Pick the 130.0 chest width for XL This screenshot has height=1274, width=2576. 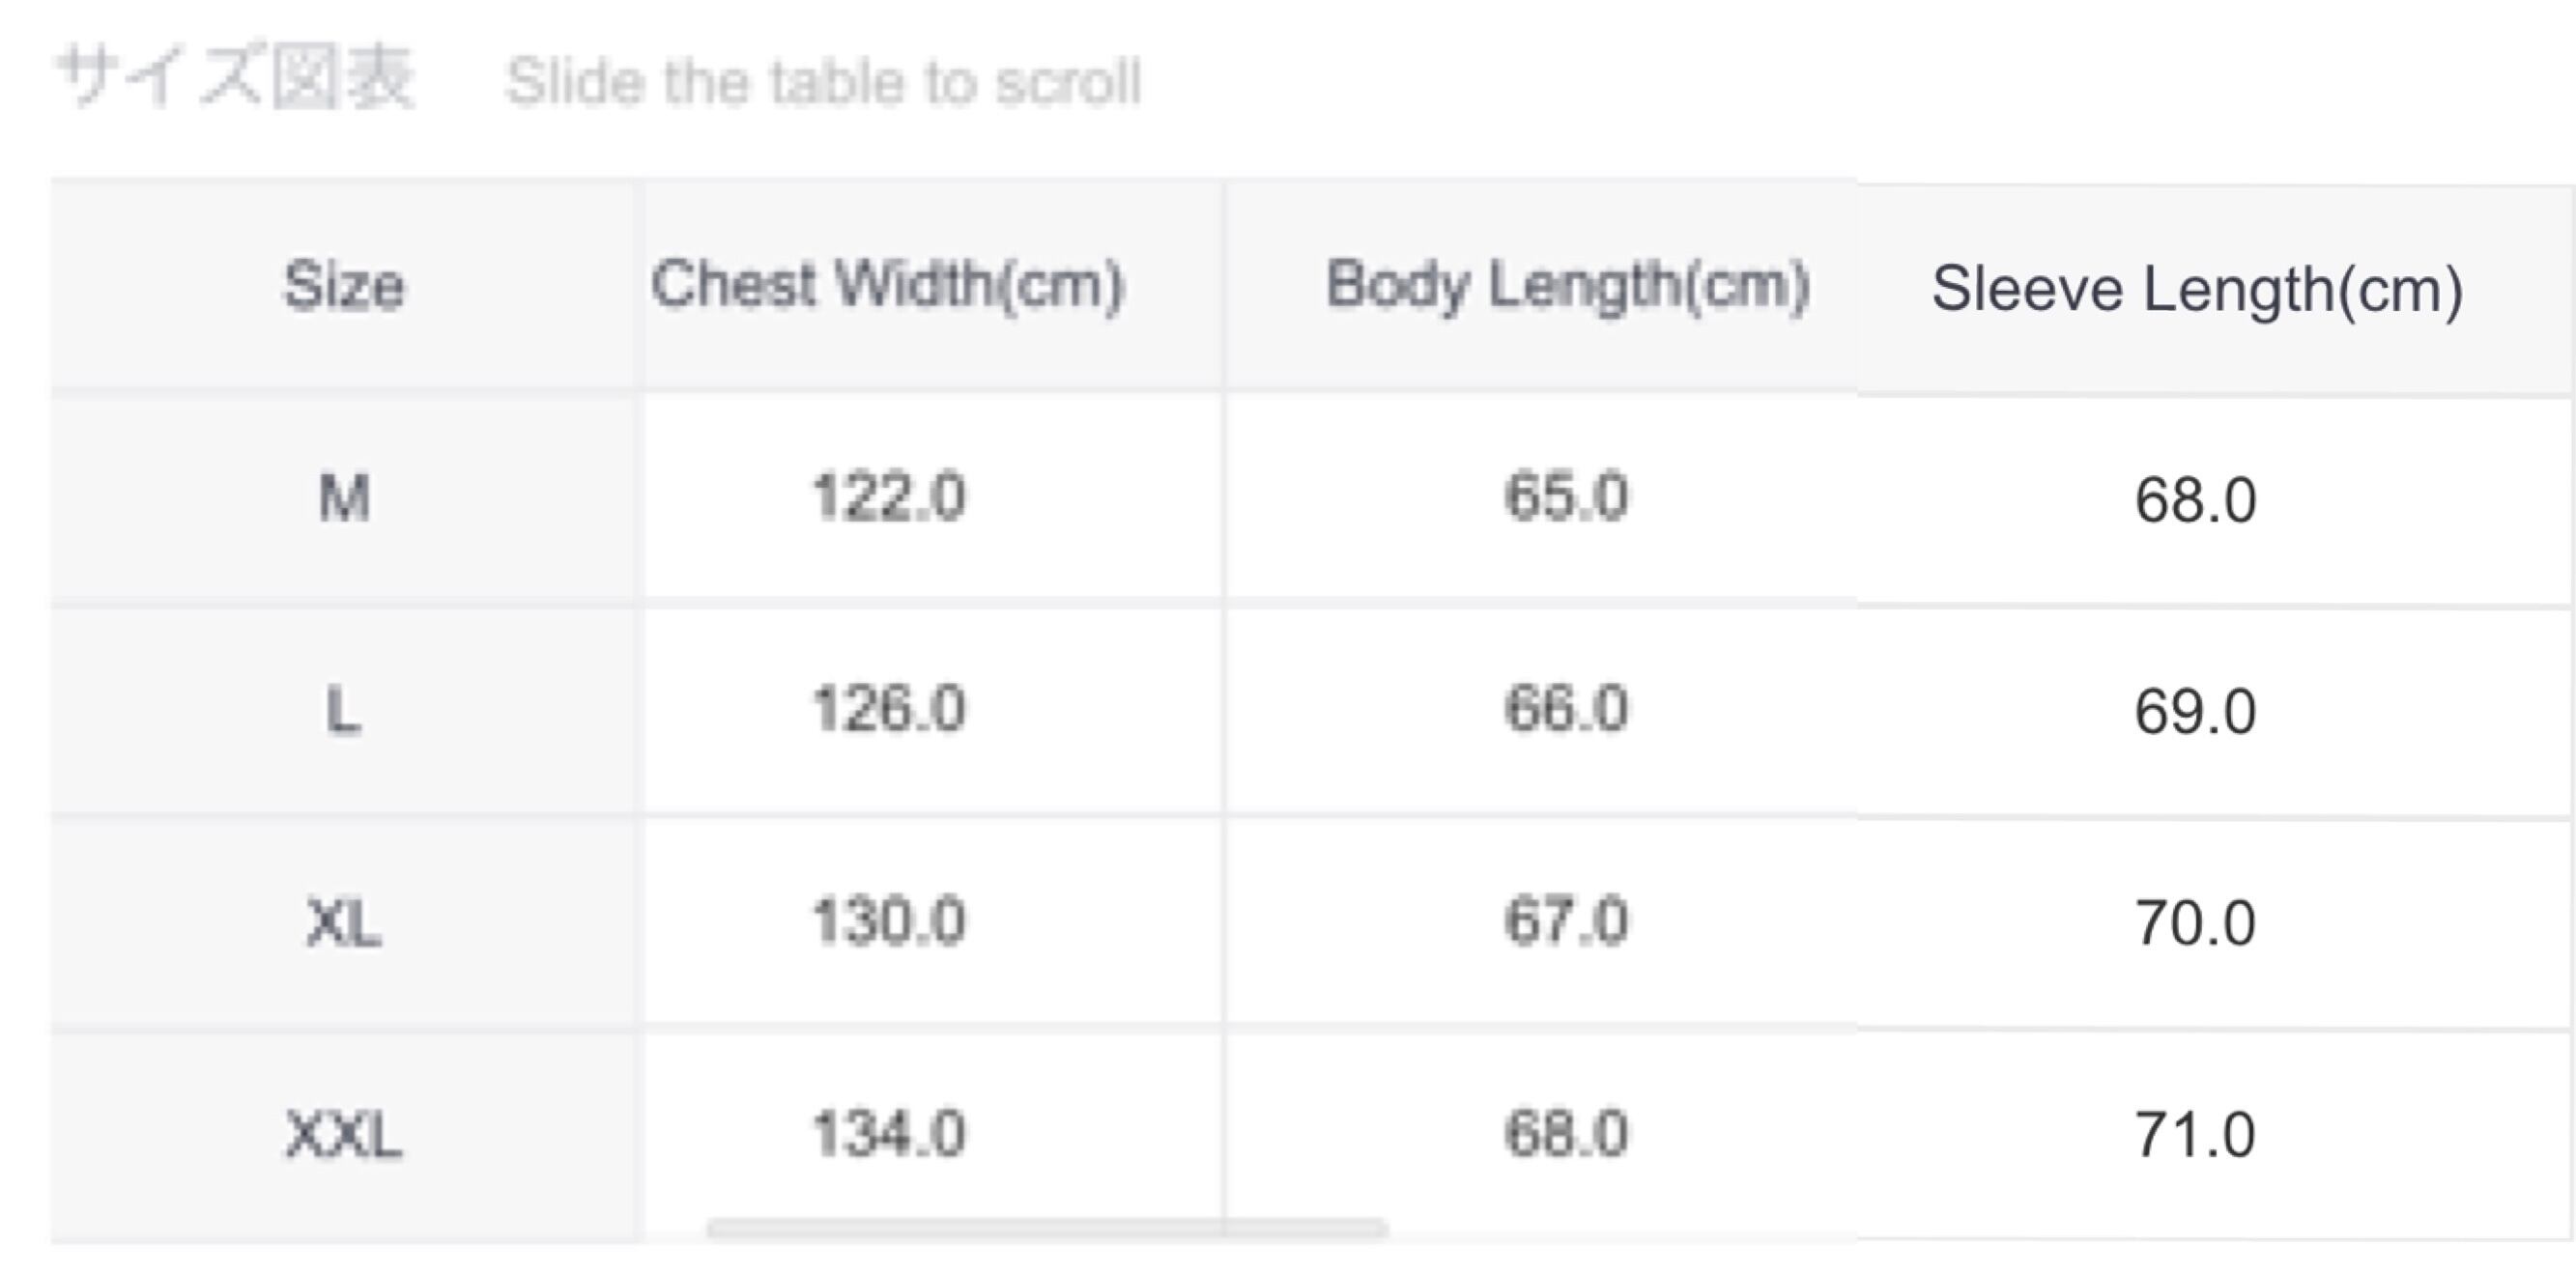tap(888, 921)
